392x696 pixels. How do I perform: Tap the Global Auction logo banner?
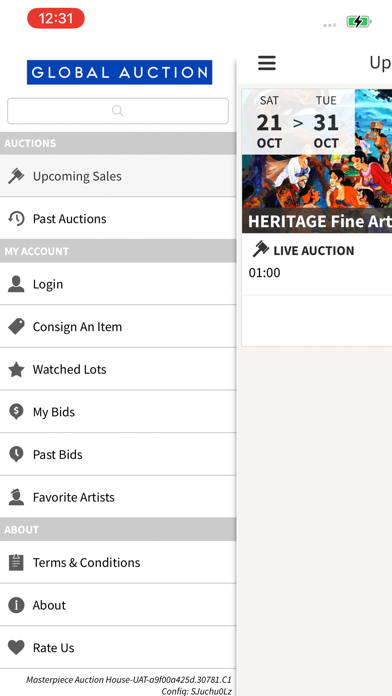tap(119, 72)
